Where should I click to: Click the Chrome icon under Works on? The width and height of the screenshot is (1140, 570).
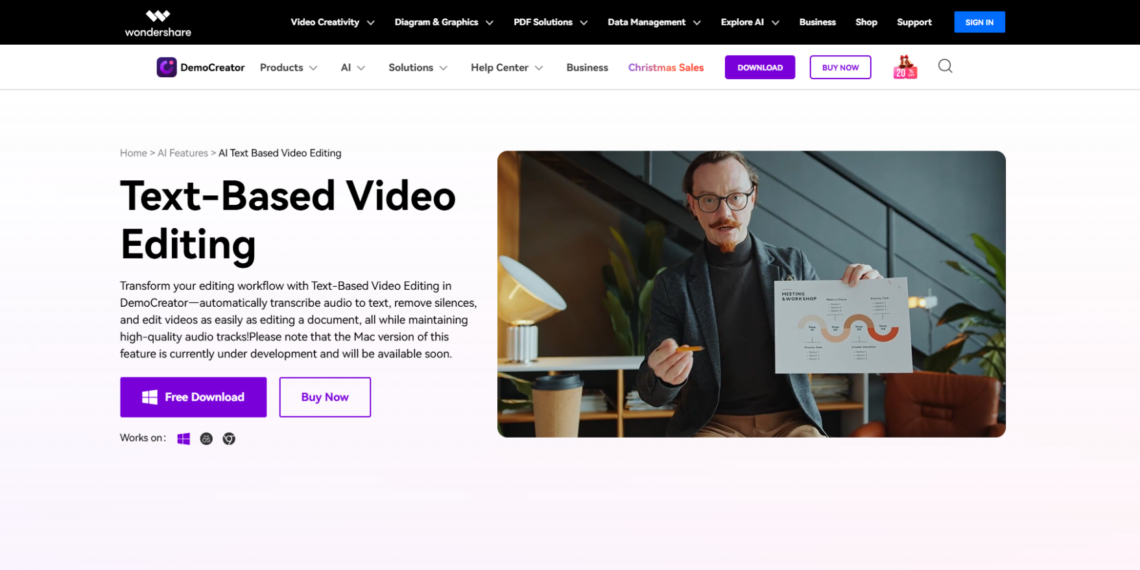pos(229,439)
